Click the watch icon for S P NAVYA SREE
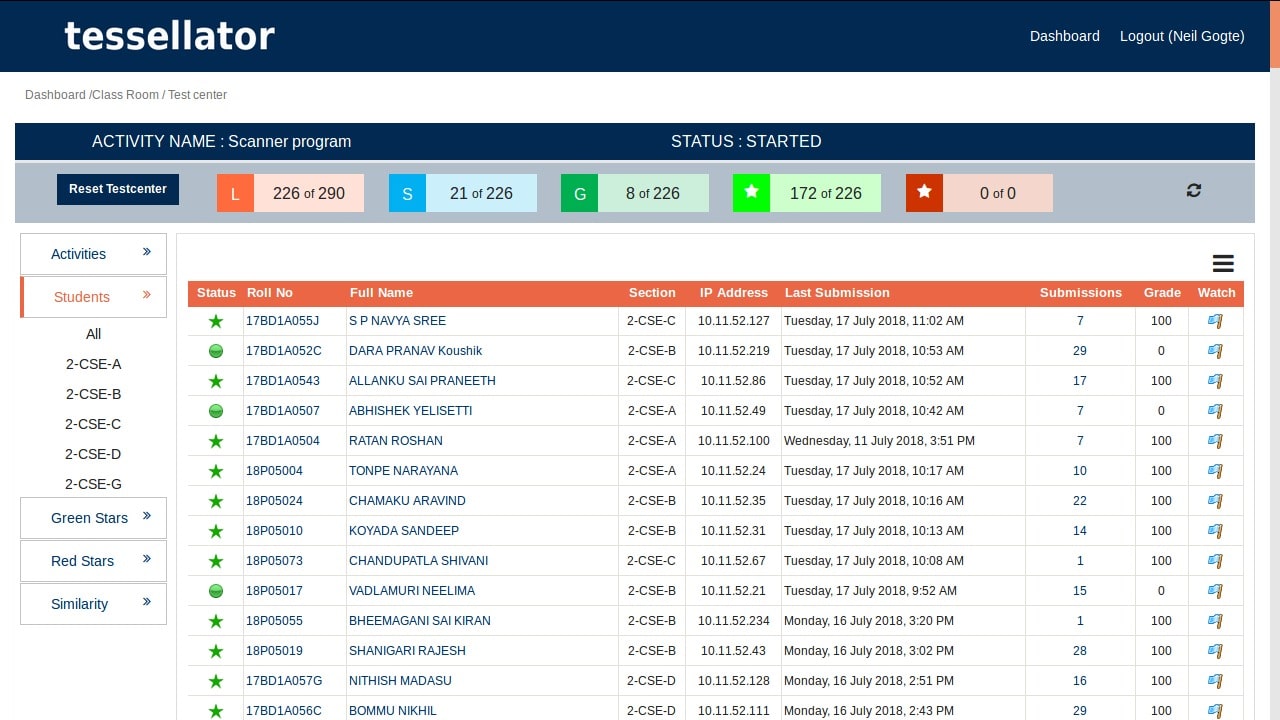The image size is (1280, 720). tap(1215, 321)
